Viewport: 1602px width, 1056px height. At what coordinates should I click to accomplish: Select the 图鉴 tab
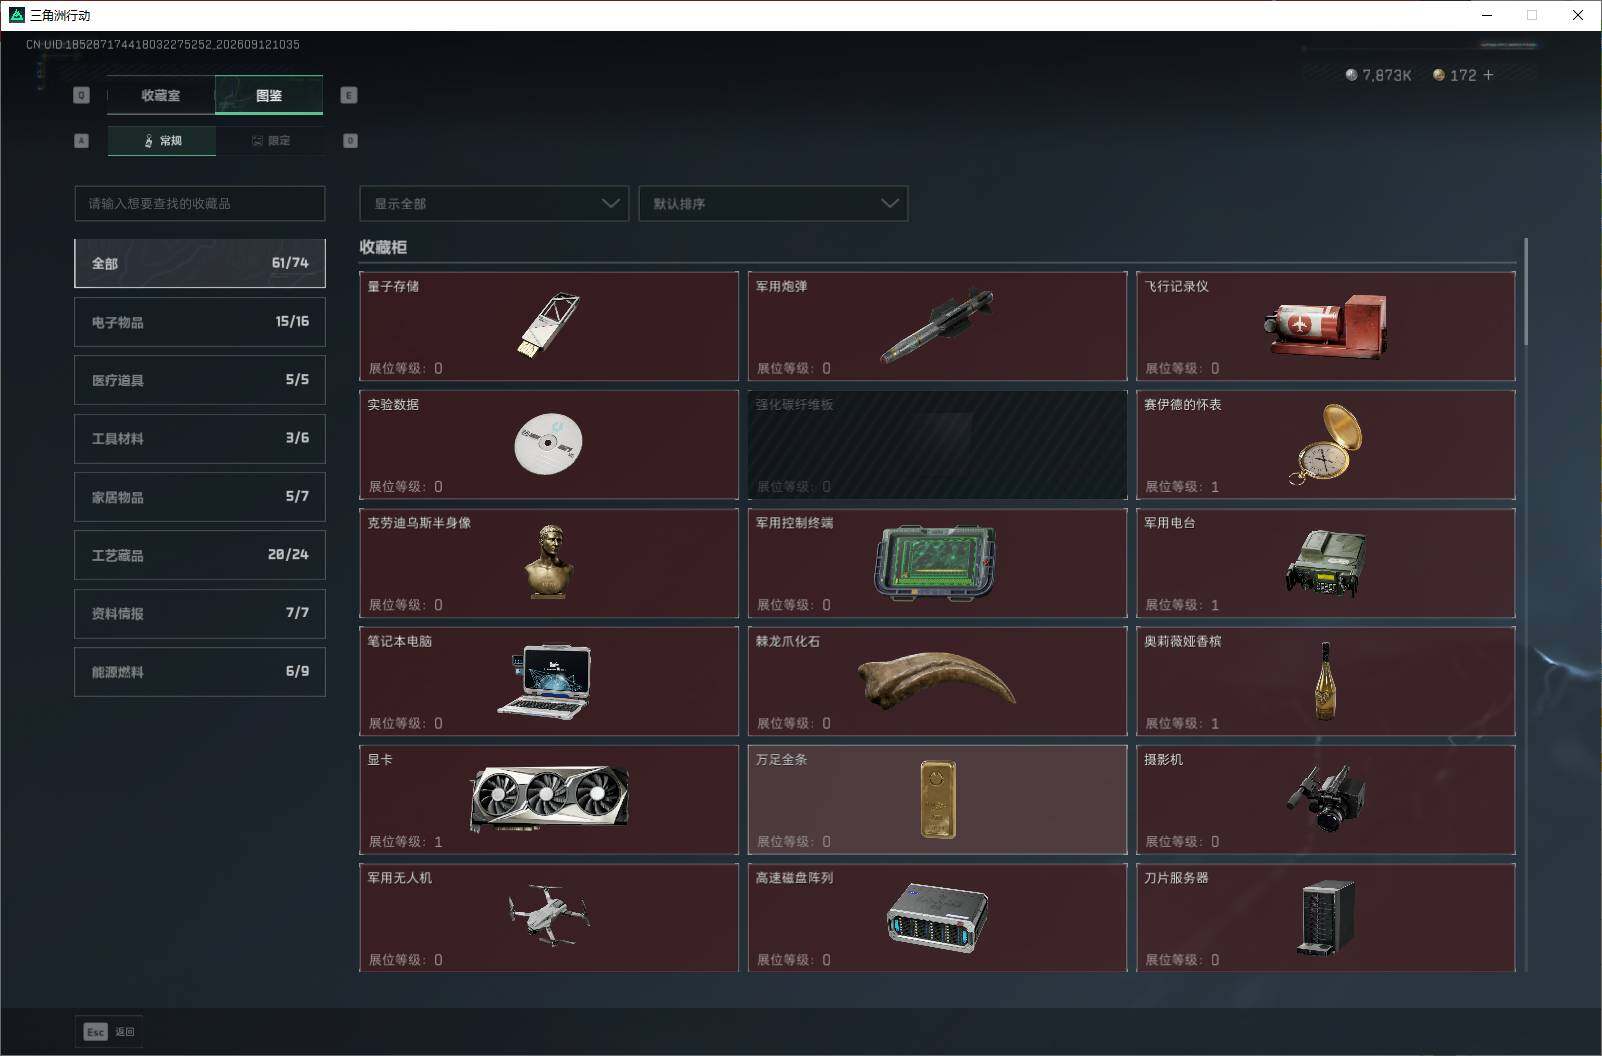(x=269, y=95)
